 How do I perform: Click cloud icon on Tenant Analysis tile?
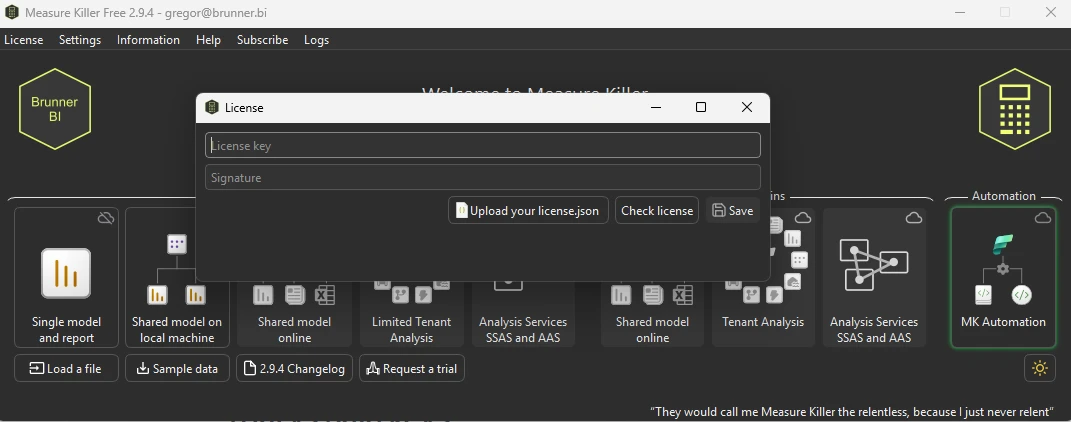803,218
